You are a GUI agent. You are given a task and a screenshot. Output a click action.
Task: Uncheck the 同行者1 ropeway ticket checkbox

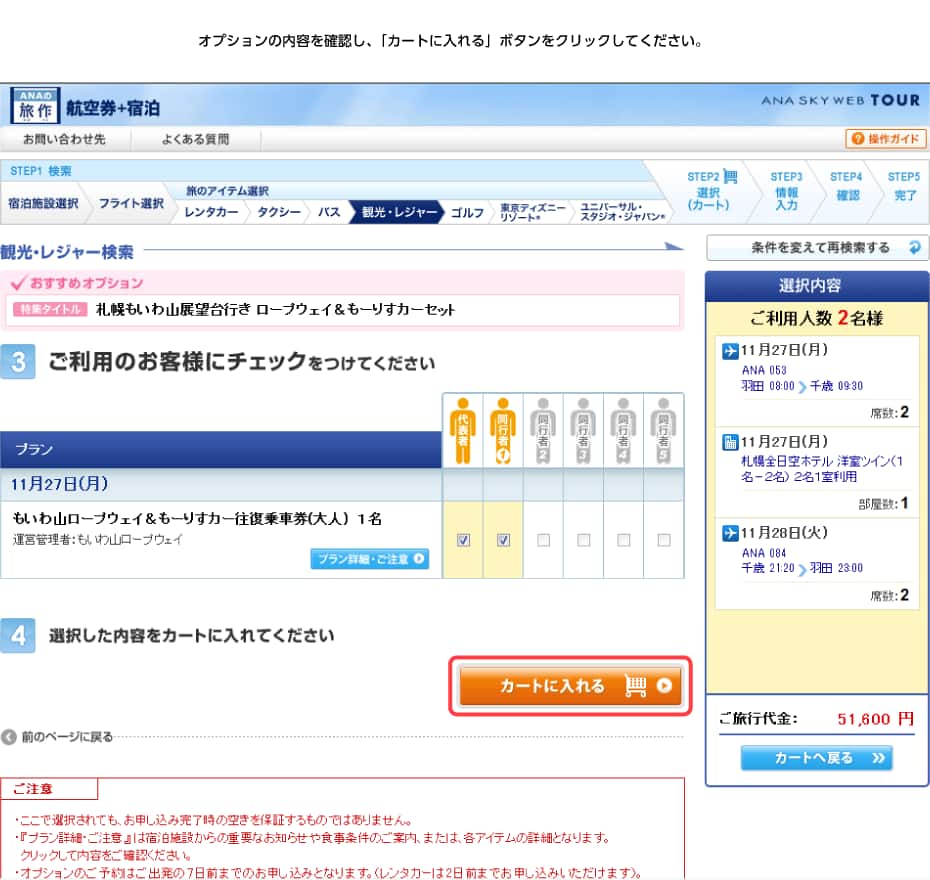[503, 540]
